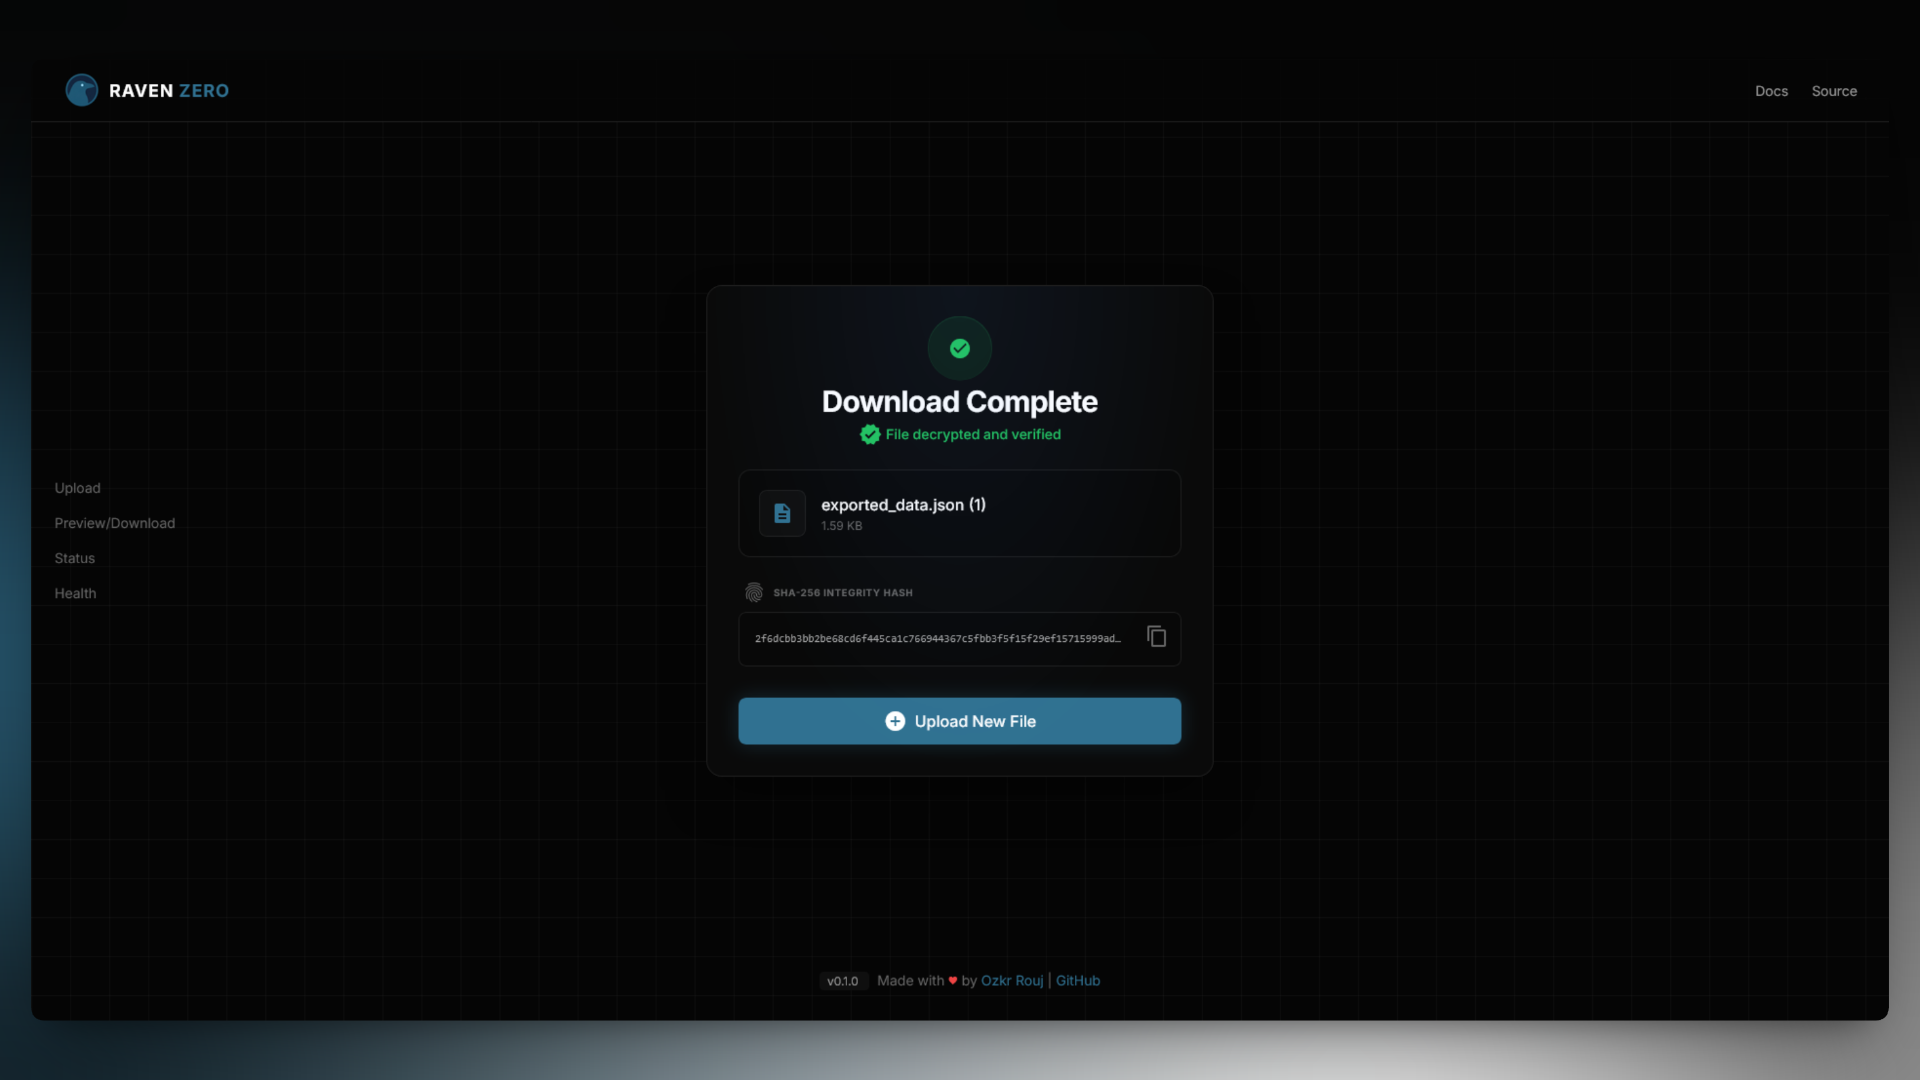
Task: Click the exported_data.json file document icon
Action: pos(781,513)
